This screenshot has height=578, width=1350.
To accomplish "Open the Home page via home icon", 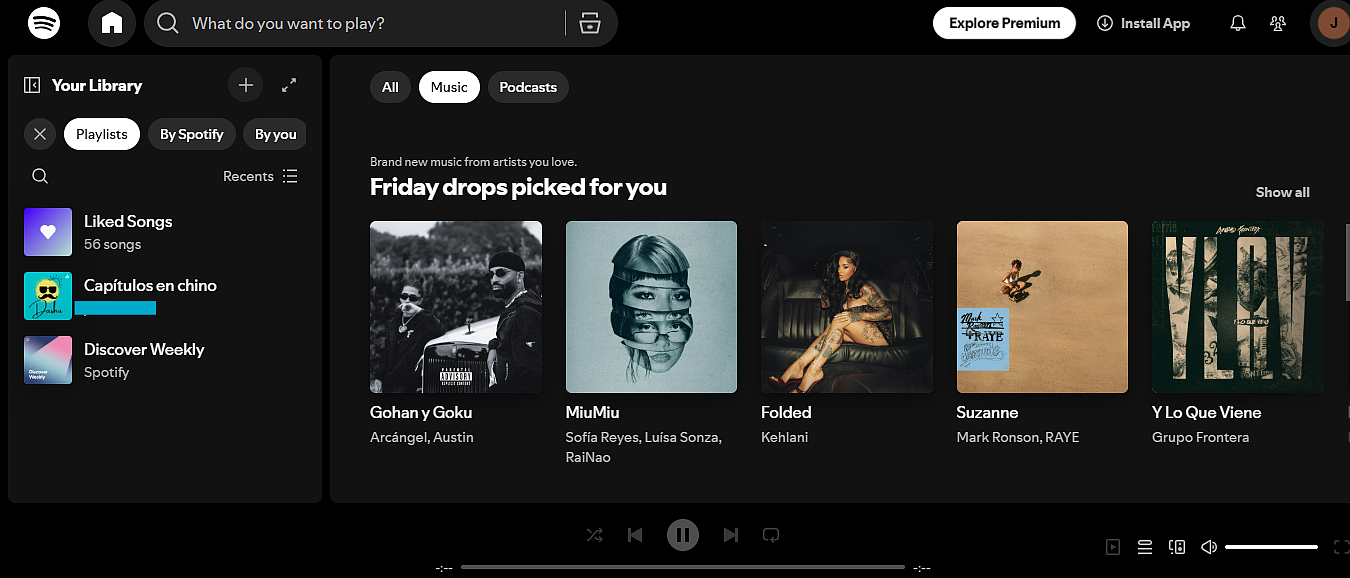I will [x=111, y=23].
